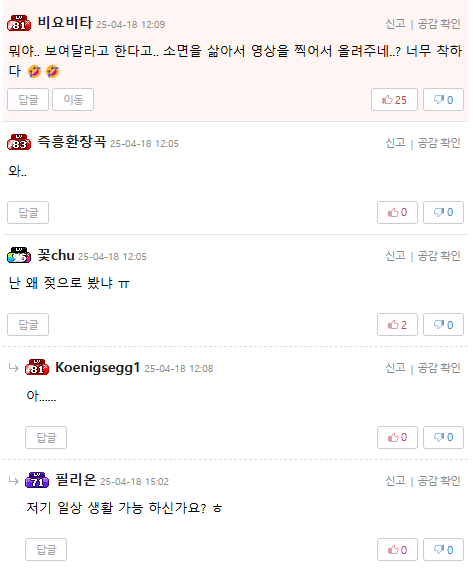Viewport: 473px width, 569px height.
Task: Open the username Koenigsegg1 profile
Action: 97,368
